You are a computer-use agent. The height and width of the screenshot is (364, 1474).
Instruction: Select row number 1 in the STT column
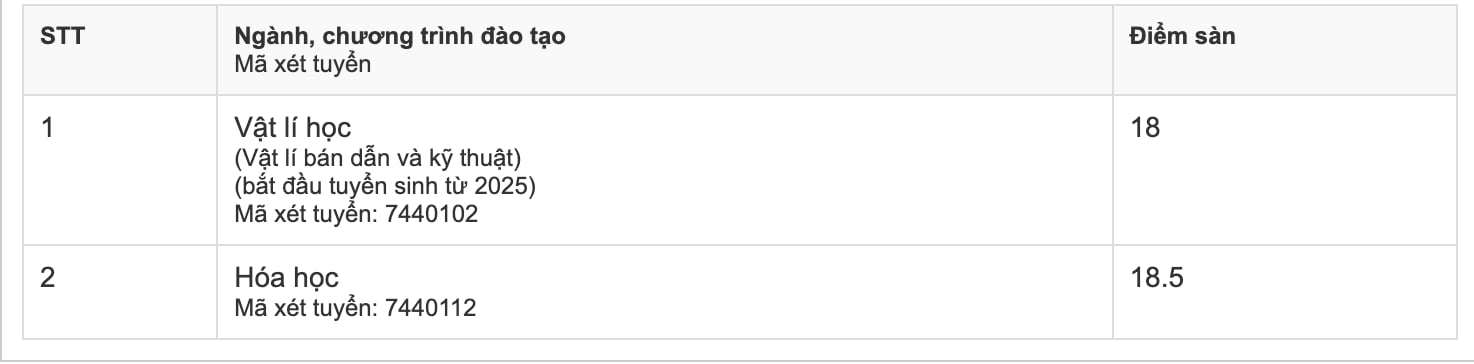(x=46, y=128)
